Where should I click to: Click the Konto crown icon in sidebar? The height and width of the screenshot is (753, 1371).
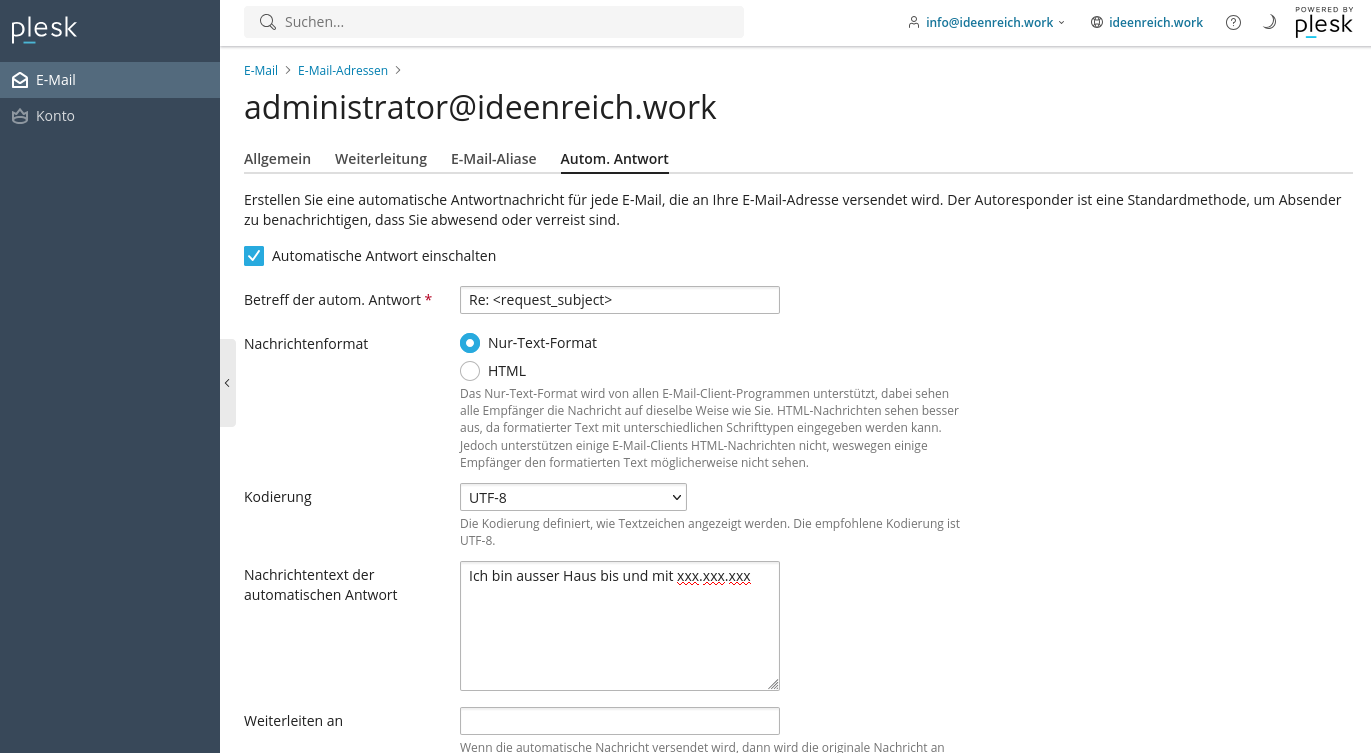(20, 116)
